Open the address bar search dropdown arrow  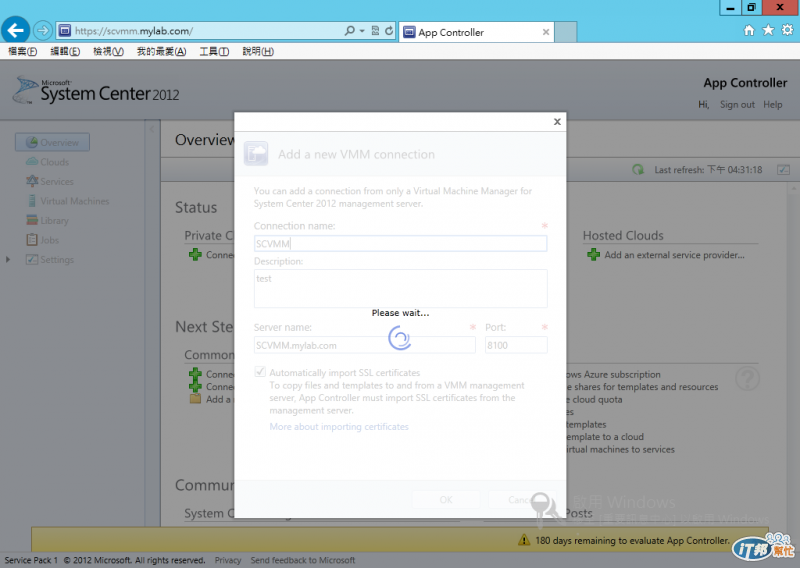pyautogui.click(x=362, y=31)
